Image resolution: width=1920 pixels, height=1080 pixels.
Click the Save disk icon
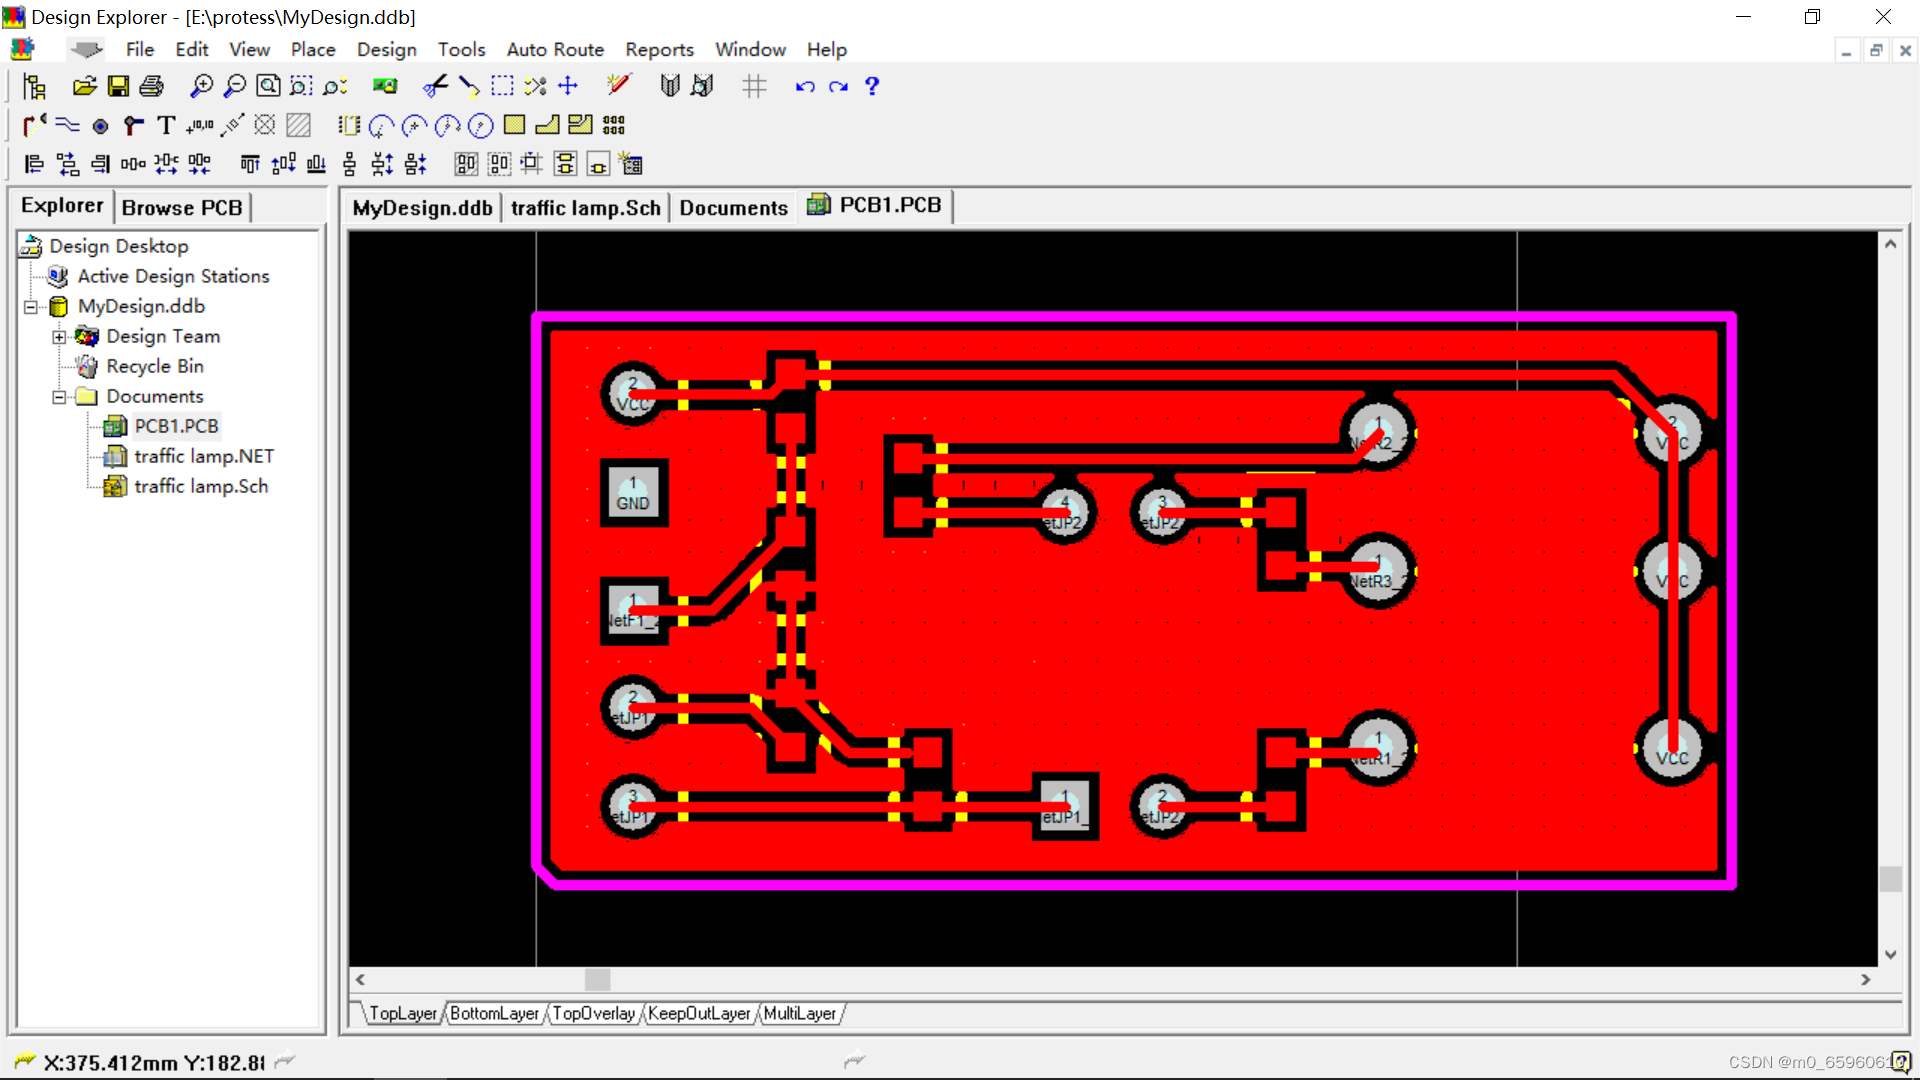118,86
